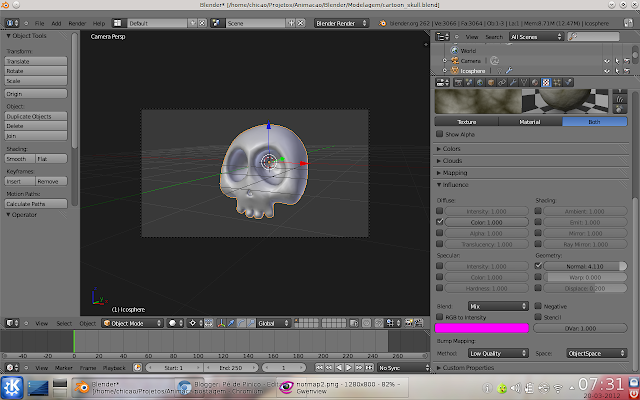Viewport: 640px width, 400px height.
Task: Open the Add menu
Action: click(56, 23)
